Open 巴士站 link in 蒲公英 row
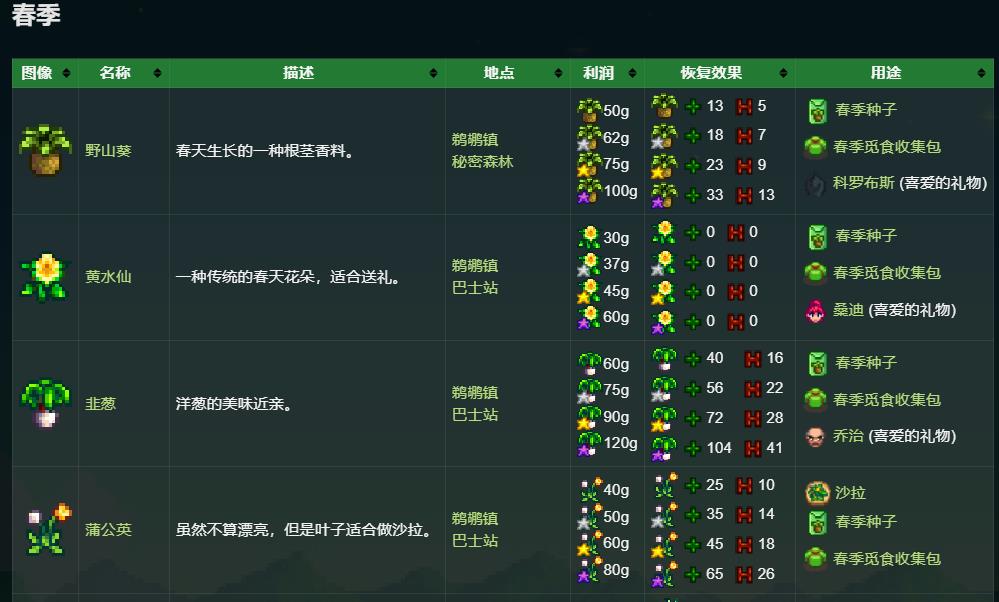The width and height of the screenshot is (999, 602). (475, 541)
